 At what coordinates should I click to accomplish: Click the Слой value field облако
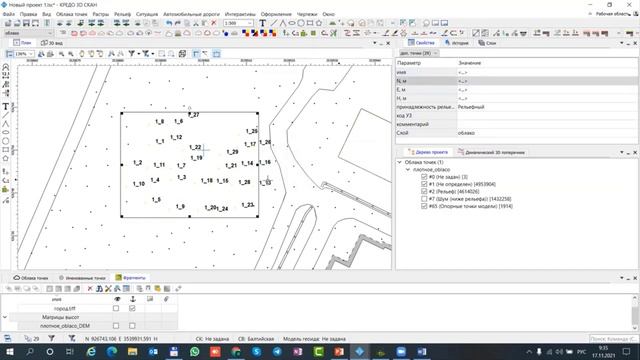[547, 133]
